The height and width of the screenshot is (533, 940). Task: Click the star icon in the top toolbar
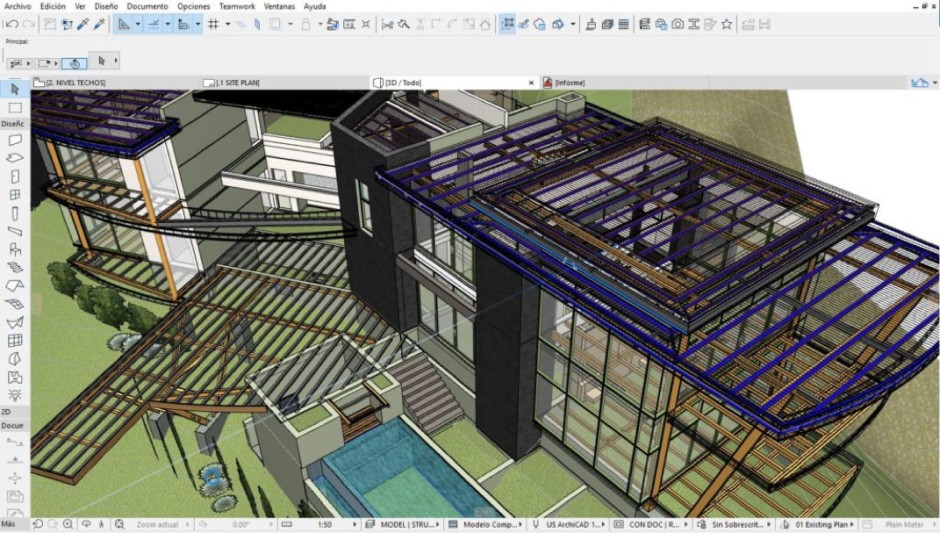coord(726,23)
